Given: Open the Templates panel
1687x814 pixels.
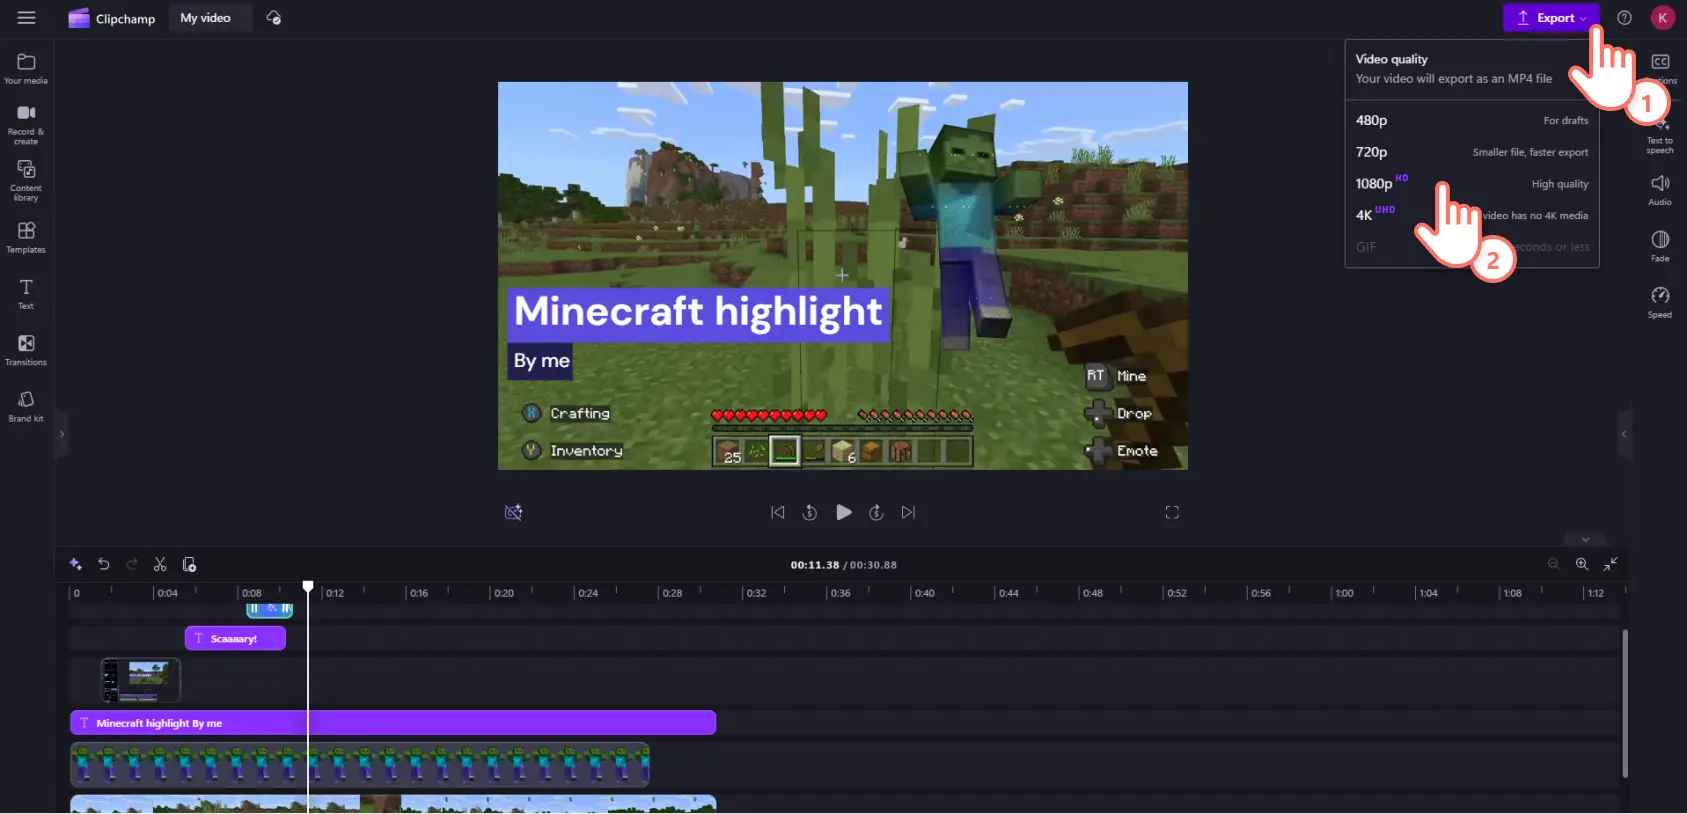Looking at the screenshot, I should (26, 237).
